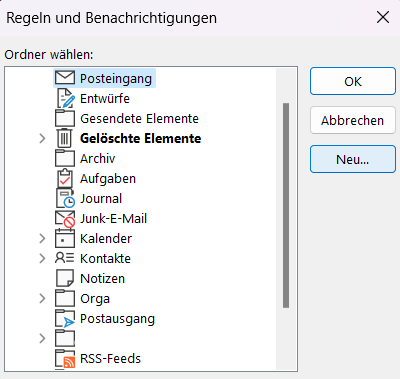Click the Notizen sticky note icon
The image size is (400, 379).
click(65, 278)
